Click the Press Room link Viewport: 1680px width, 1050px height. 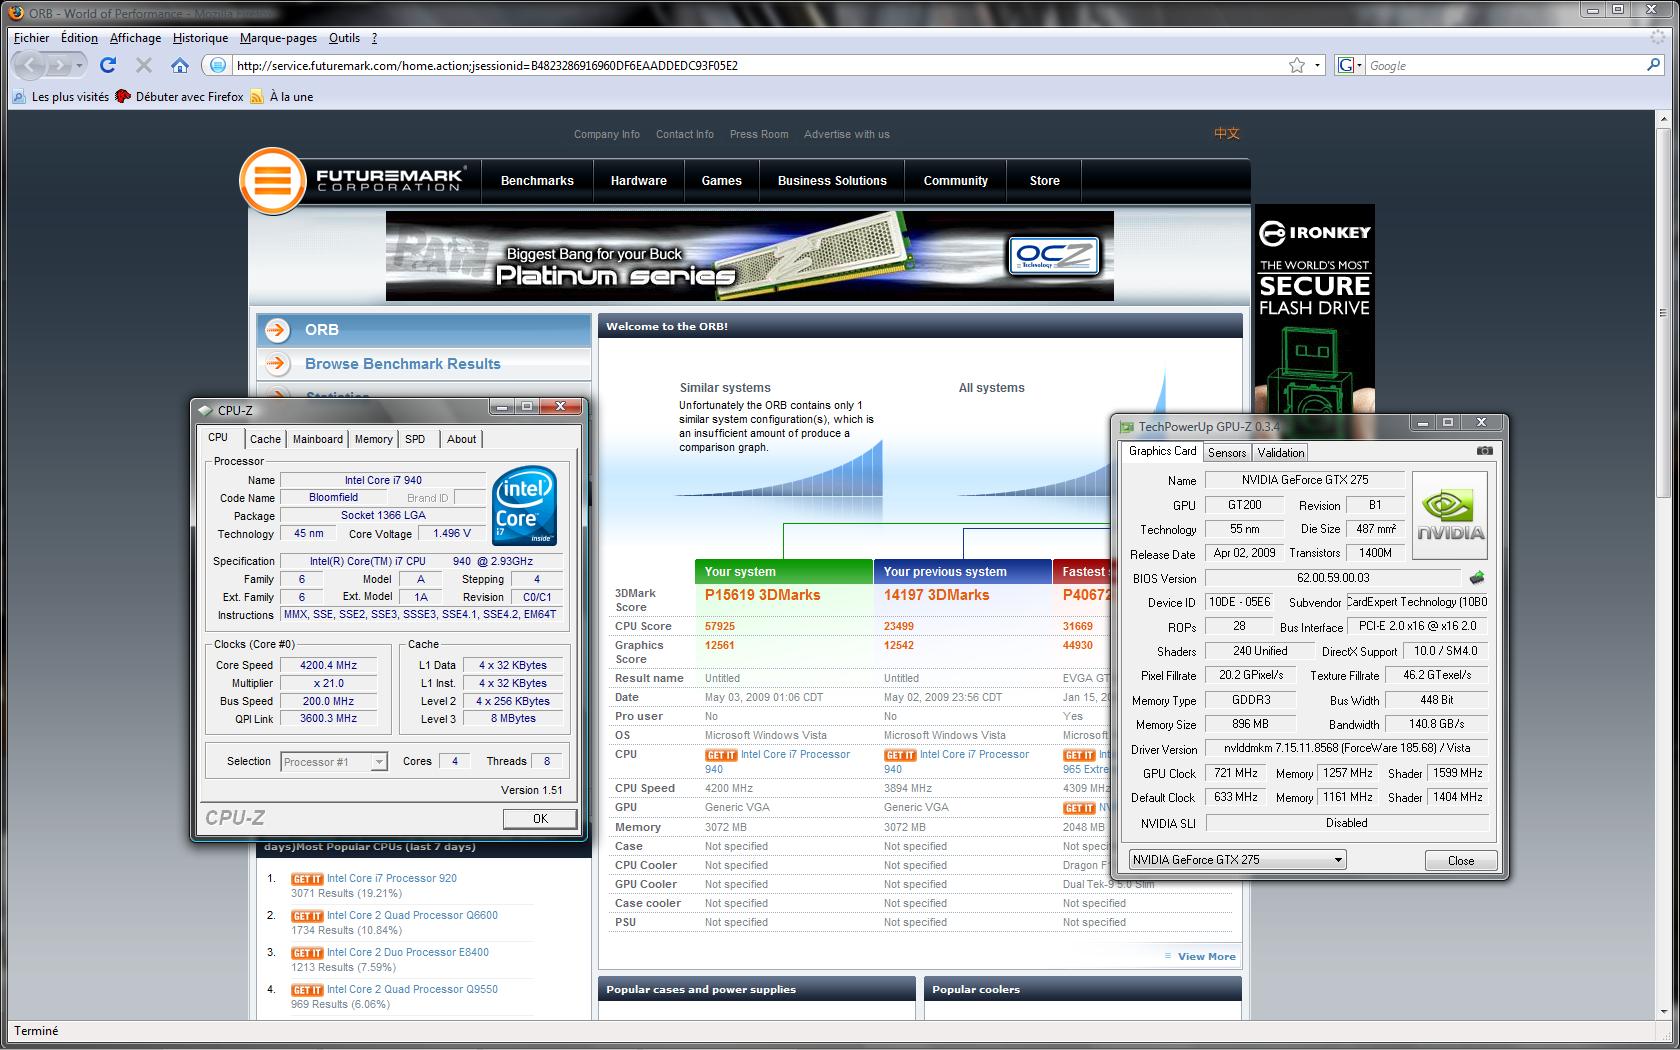tap(759, 134)
